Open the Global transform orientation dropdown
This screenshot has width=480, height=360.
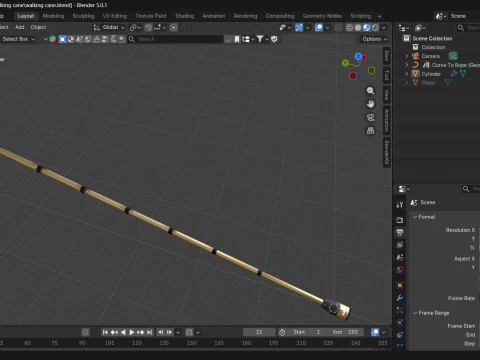[x=109, y=27]
